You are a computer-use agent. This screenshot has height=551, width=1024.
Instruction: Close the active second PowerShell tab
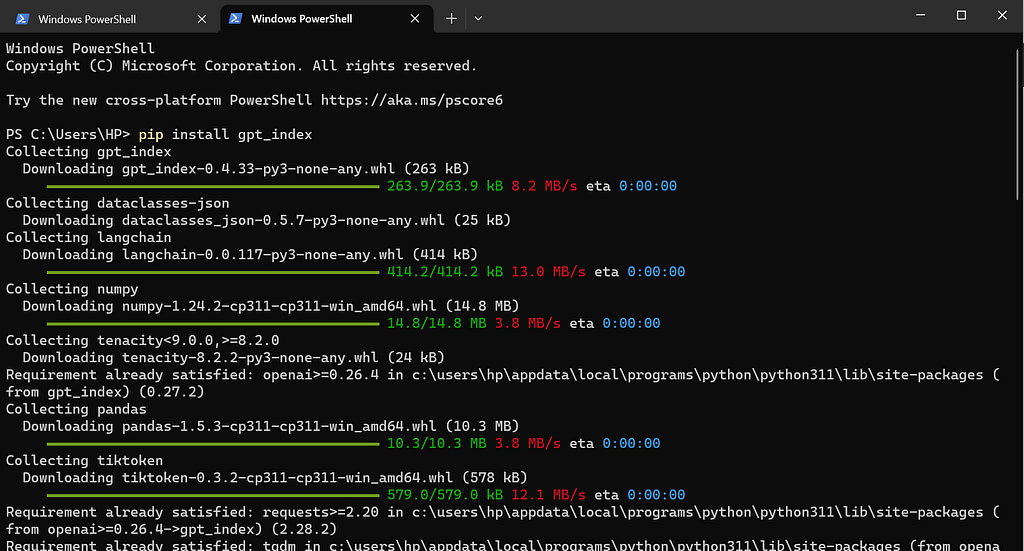coord(415,19)
